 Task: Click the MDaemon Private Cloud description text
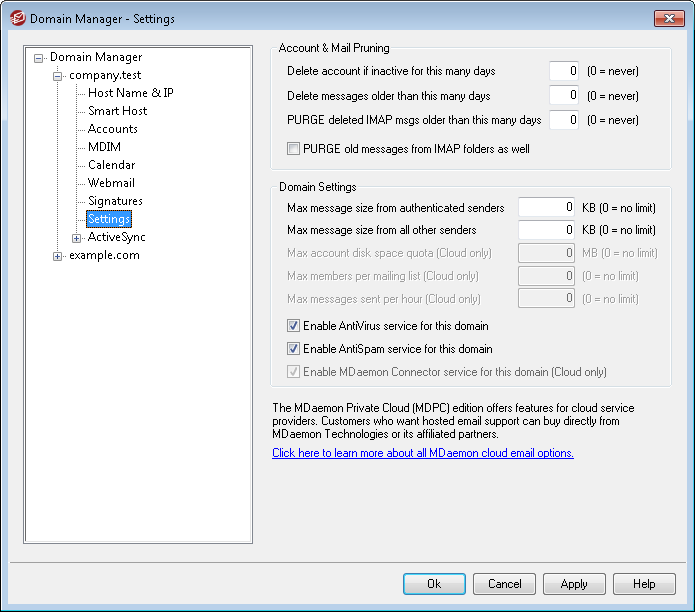[453, 421]
